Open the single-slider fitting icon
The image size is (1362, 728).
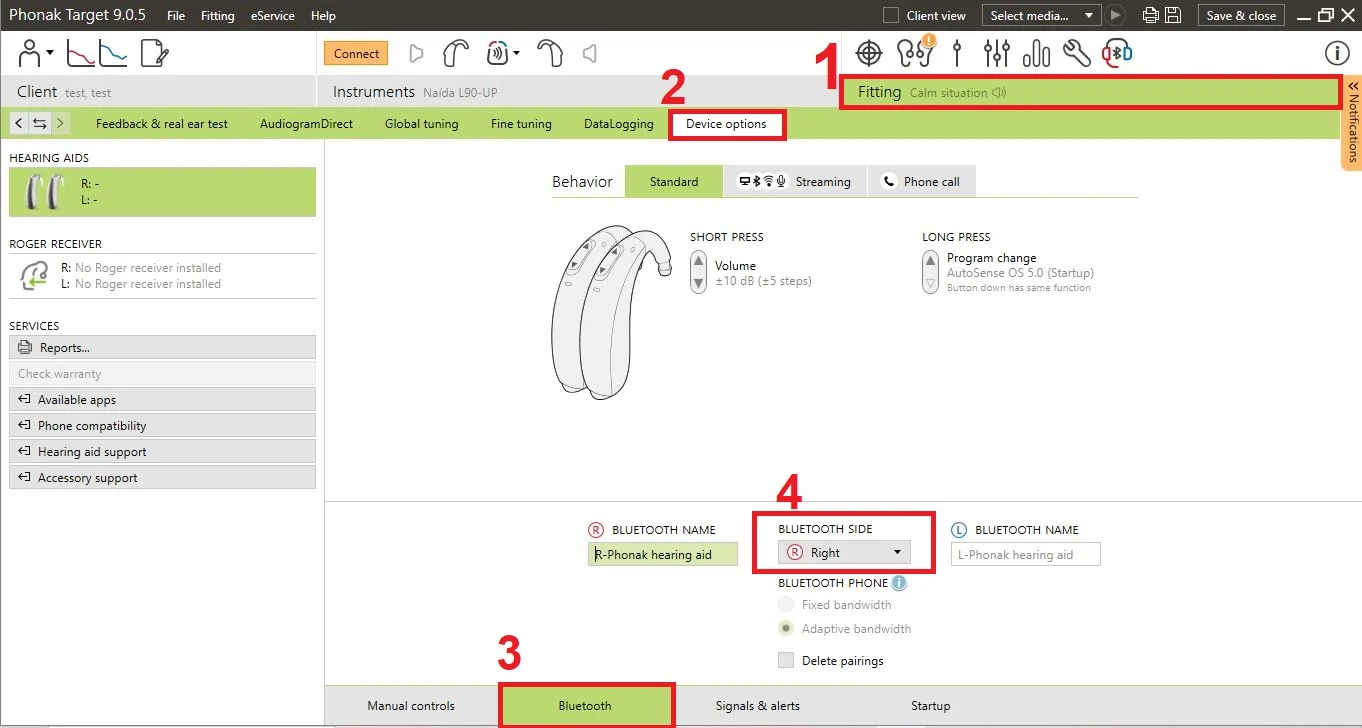click(x=957, y=53)
